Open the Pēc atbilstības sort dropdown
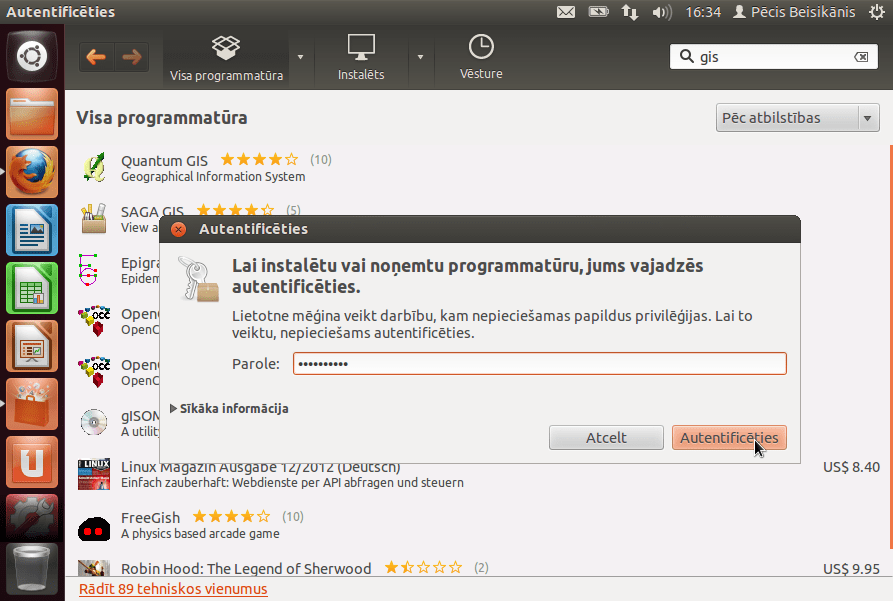This screenshot has height=601, width=893. coord(797,118)
